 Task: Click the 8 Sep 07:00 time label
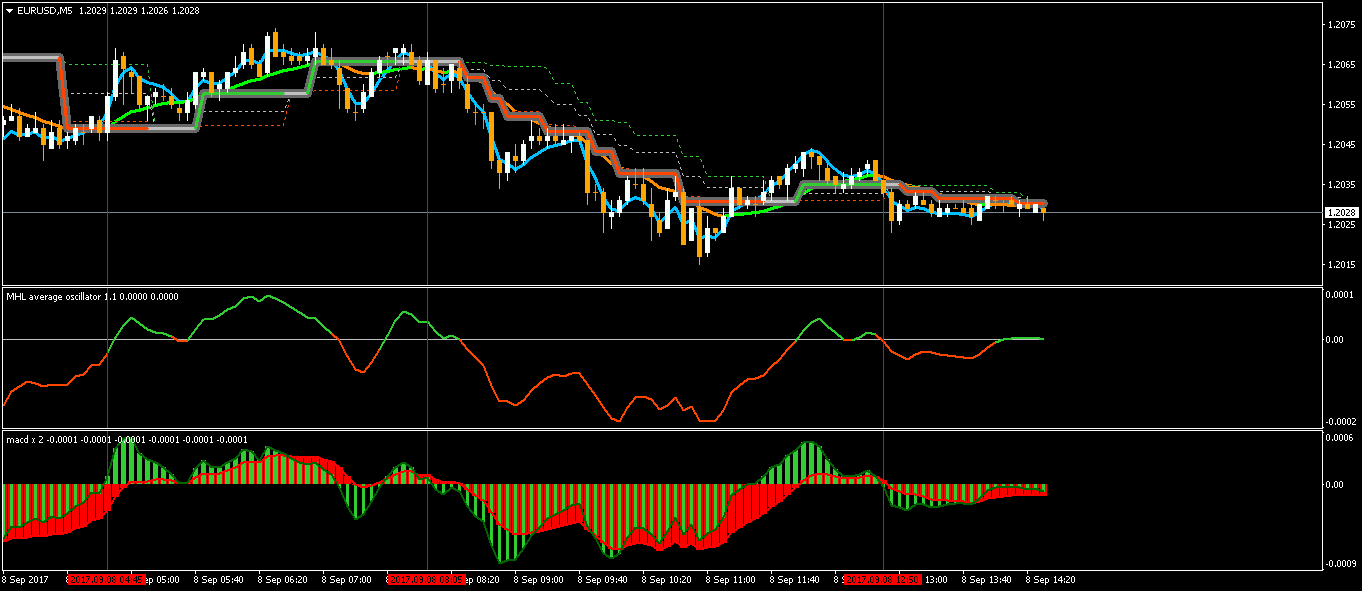(347, 579)
